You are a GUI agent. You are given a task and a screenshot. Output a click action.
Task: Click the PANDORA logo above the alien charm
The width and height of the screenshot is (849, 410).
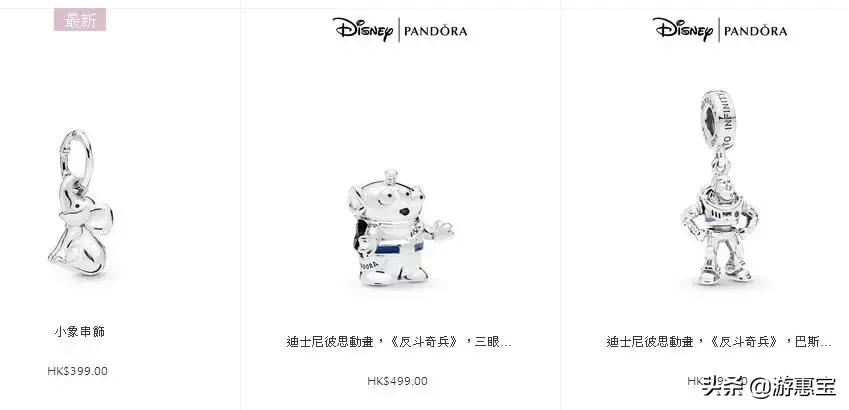tap(436, 31)
